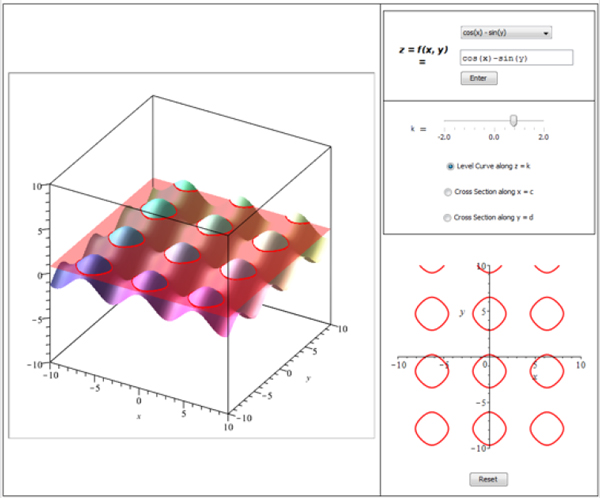Screen dimensions: 600x498
Task: Click the Reset button below the plot
Action: tap(488, 480)
